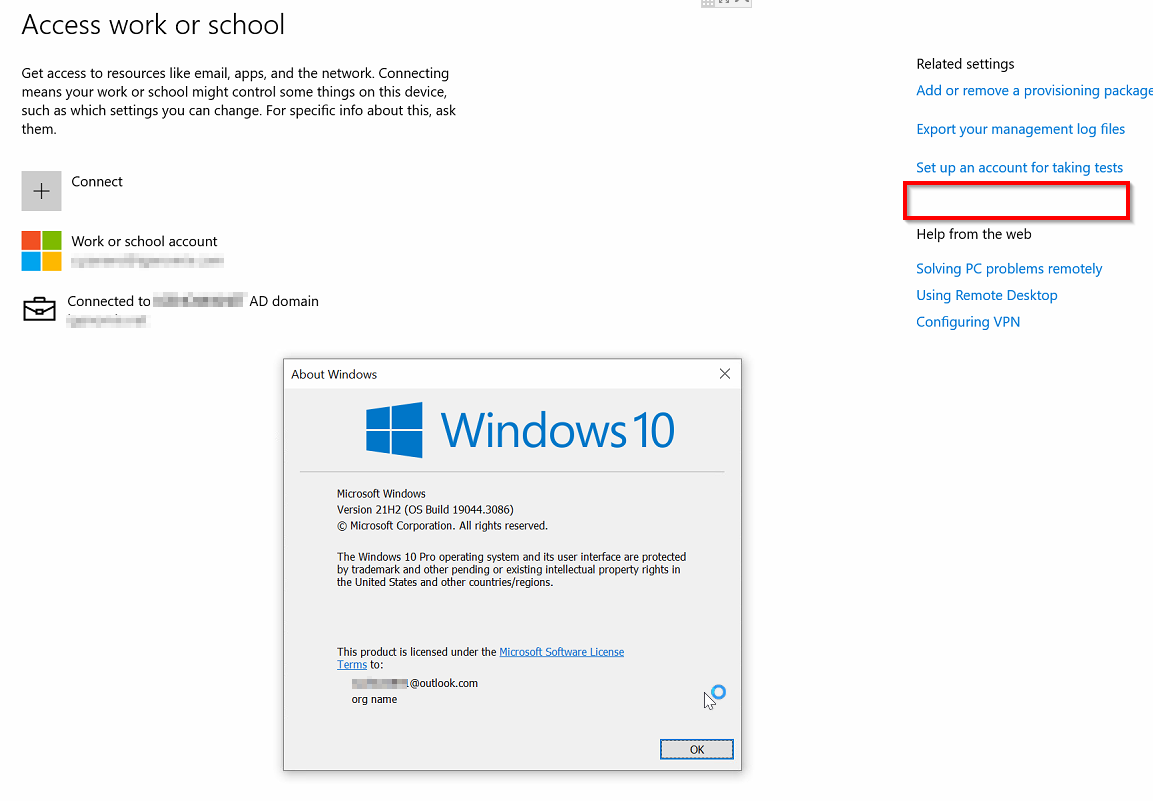Open Add or remove a provisioning package
Screen dimensions: 1153x801
(1035, 90)
